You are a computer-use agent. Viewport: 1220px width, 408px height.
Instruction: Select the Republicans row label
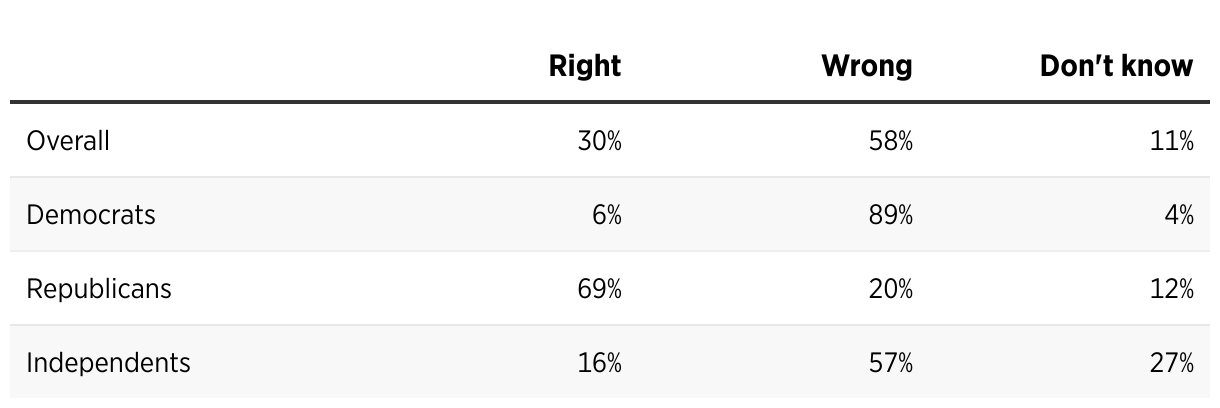99,288
